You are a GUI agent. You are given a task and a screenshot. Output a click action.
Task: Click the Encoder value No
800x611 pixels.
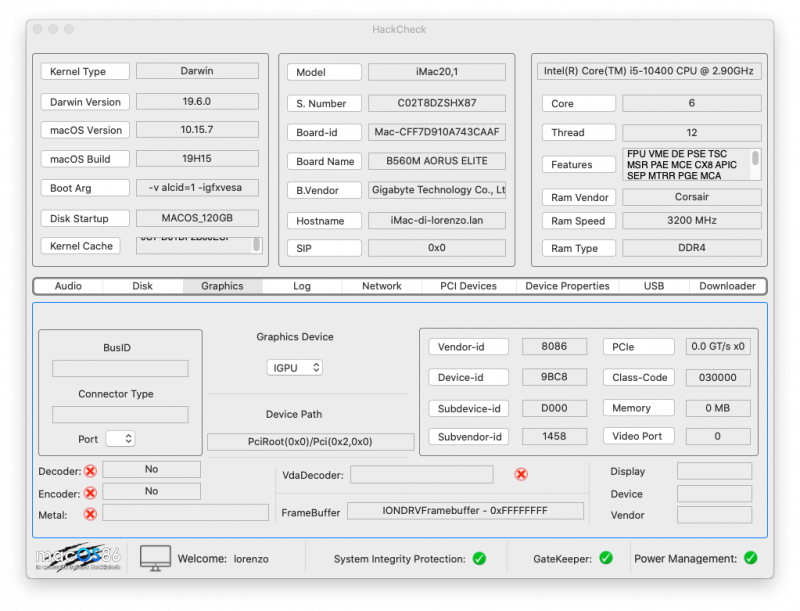(x=152, y=491)
